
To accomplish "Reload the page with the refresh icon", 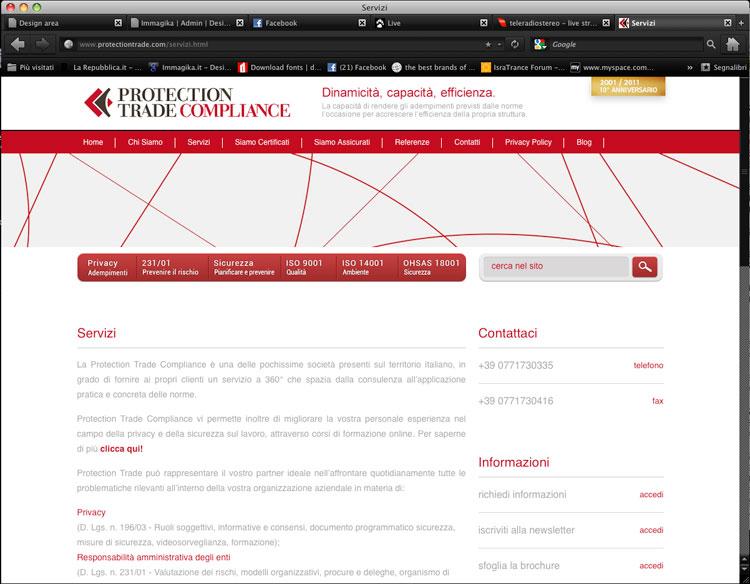I will pyautogui.click(x=515, y=44).
